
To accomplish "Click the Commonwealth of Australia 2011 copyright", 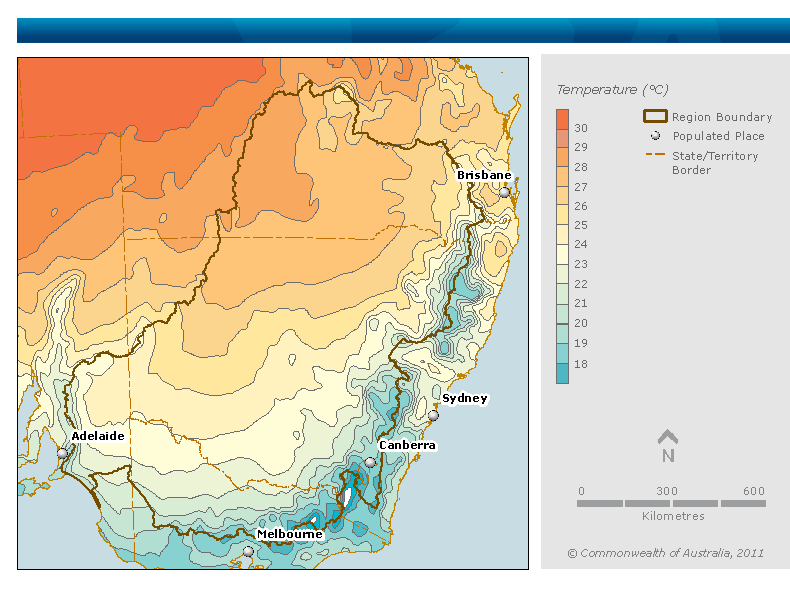I will click(666, 553).
